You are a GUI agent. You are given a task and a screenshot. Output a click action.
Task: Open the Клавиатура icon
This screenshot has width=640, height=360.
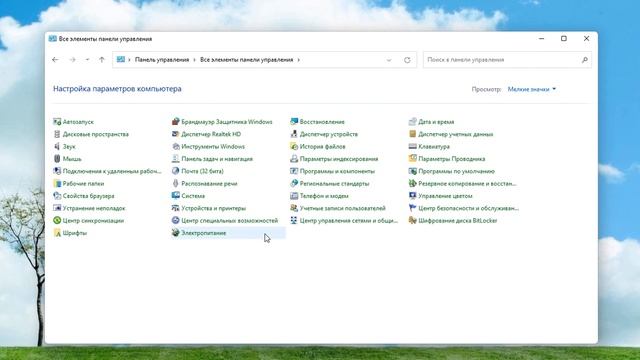click(x=413, y=146)
